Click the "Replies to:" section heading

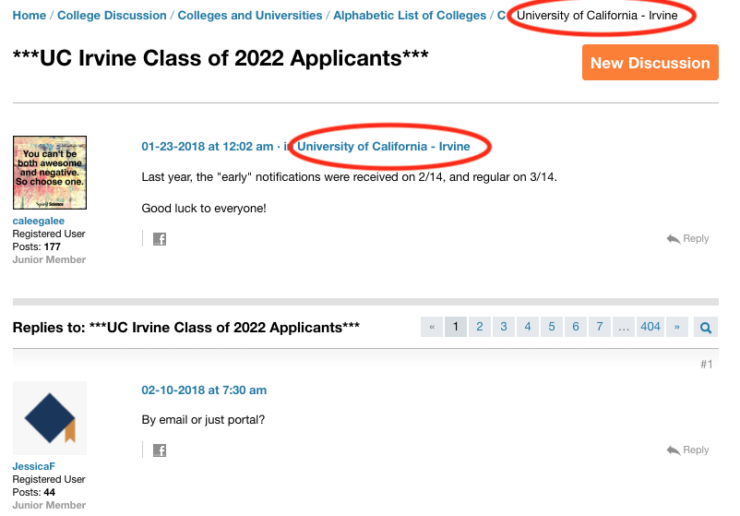[186, 327]
